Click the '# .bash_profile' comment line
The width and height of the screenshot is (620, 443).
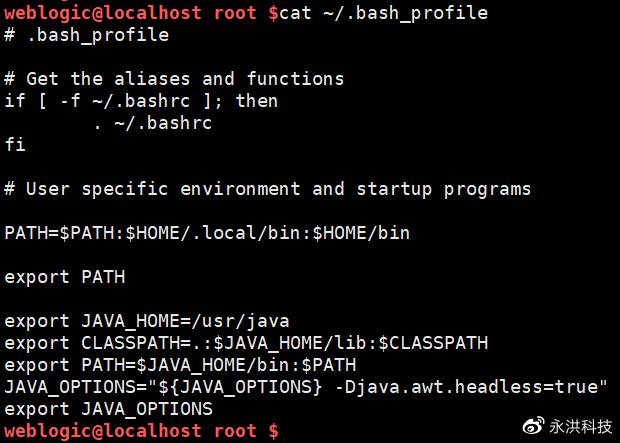(86, 35)
